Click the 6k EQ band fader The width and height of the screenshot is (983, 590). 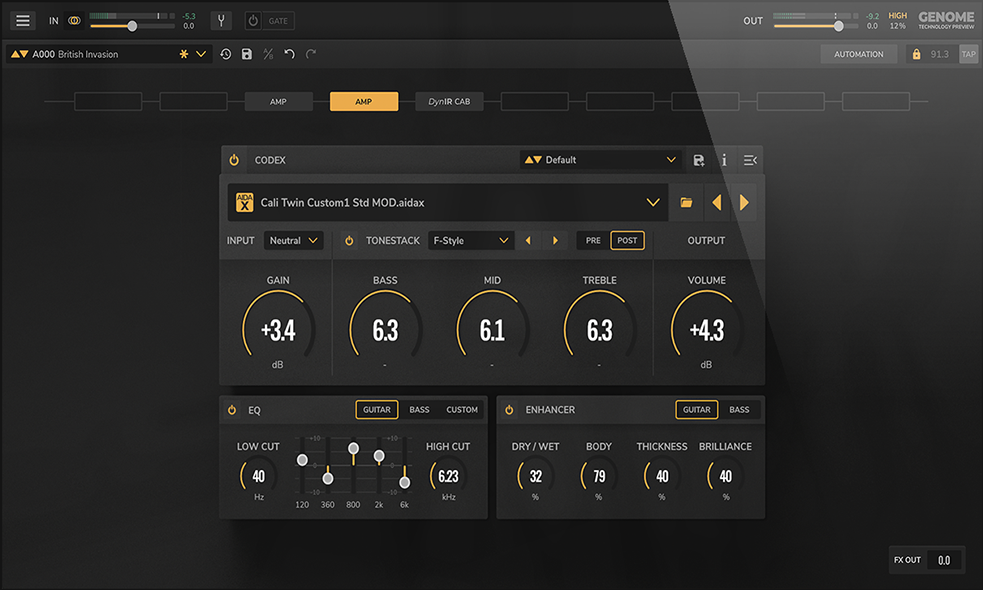[x=405, y=482]
